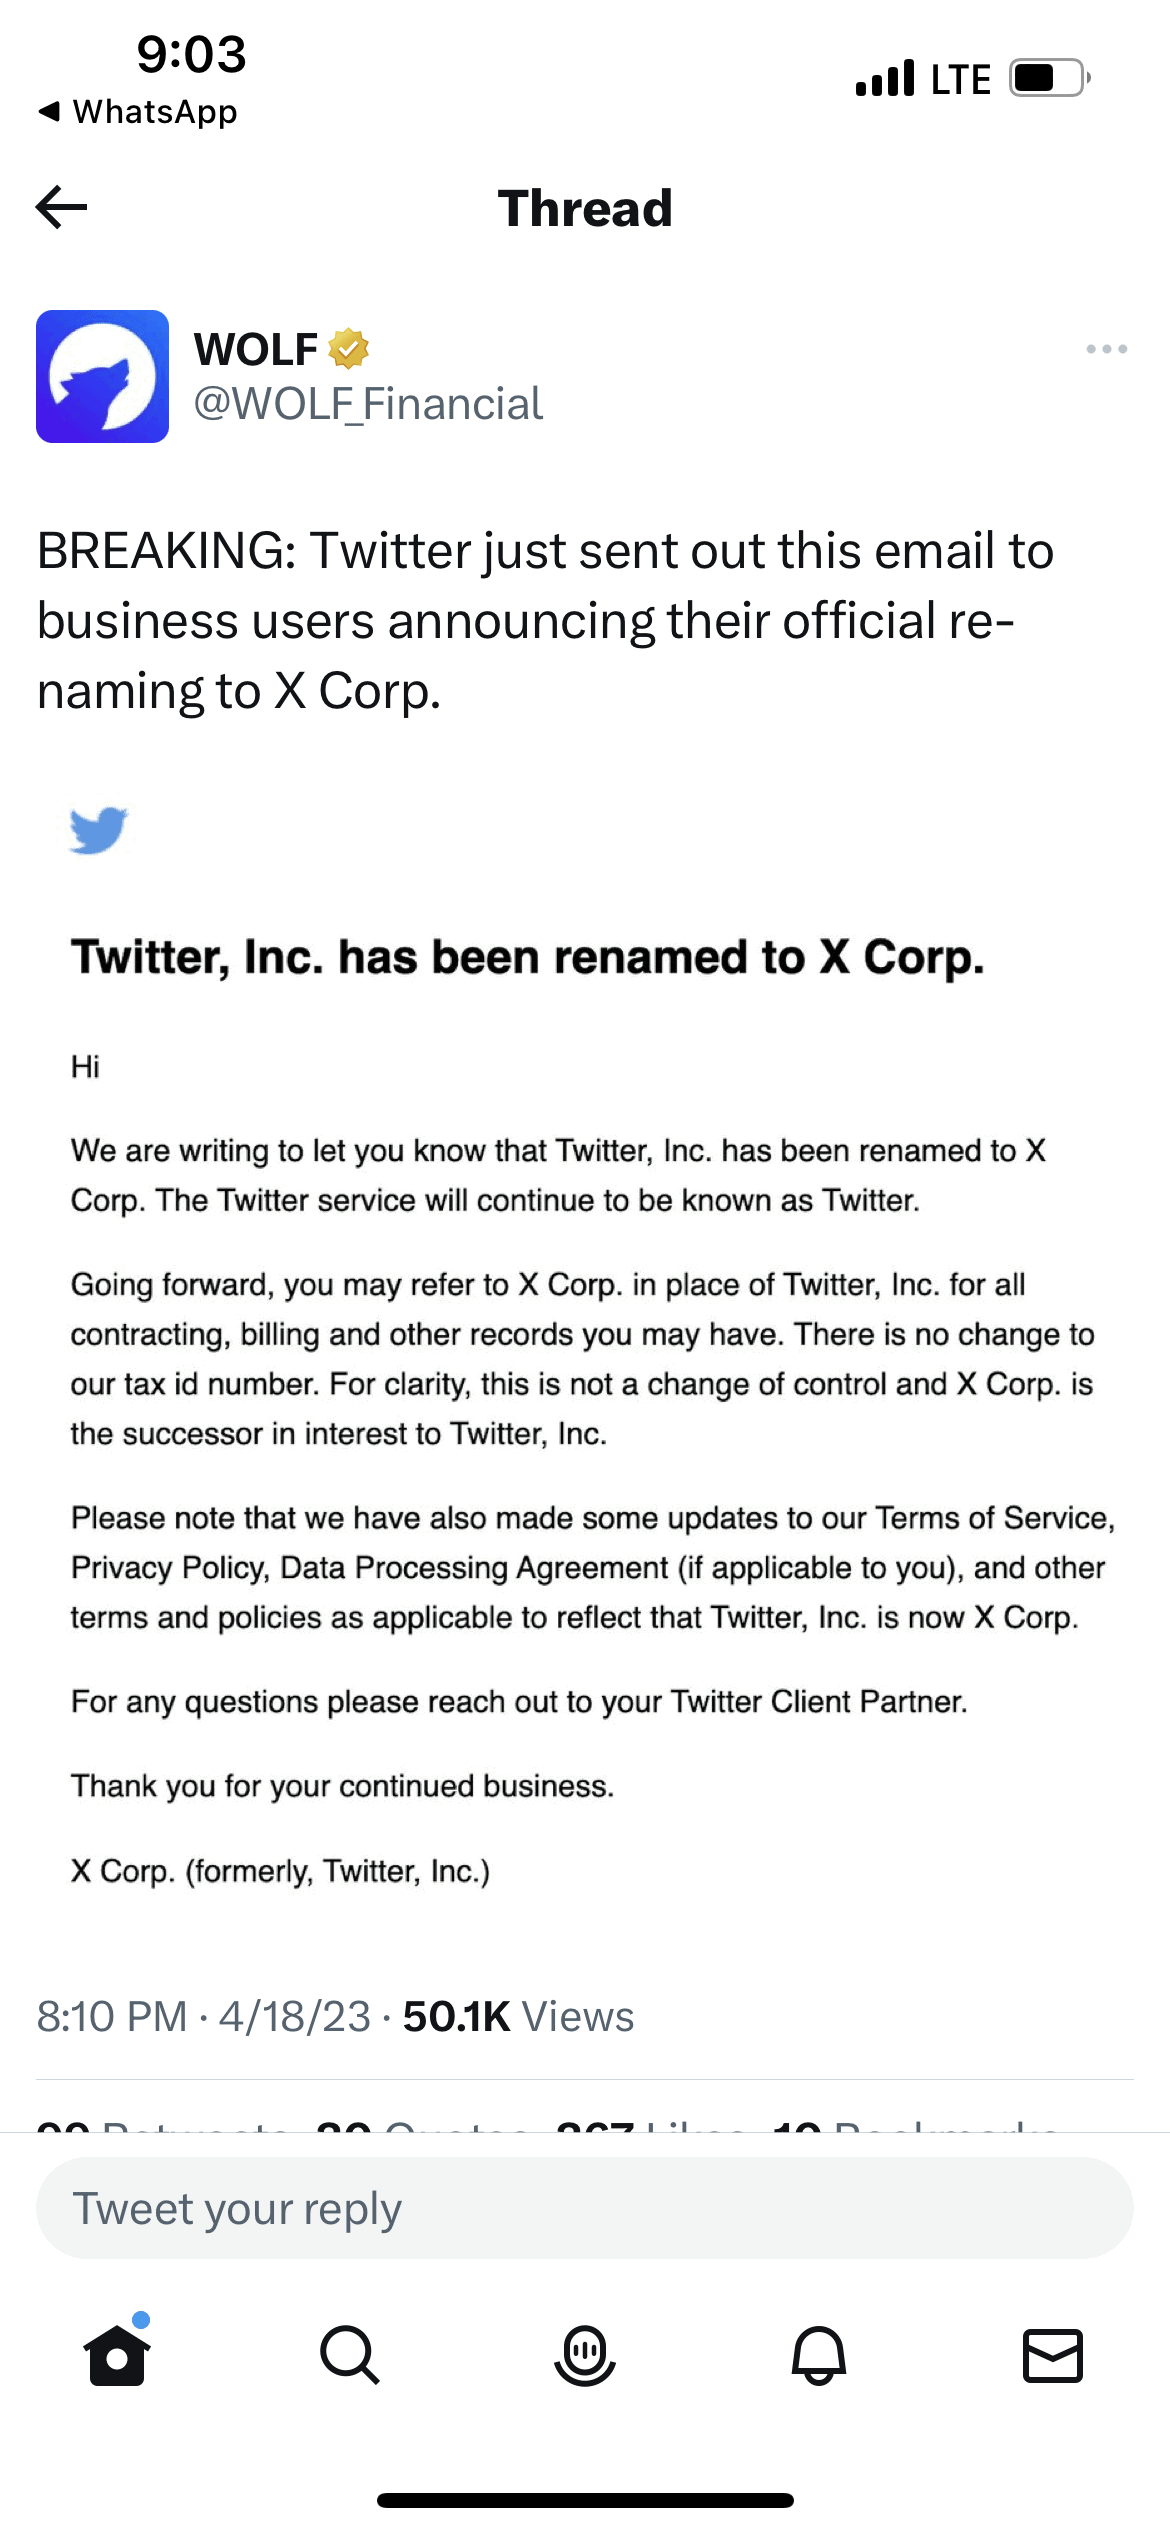
Task: Tap the 8:10 PM · 4/18/23 timestamp
Action: point(203,2016)
